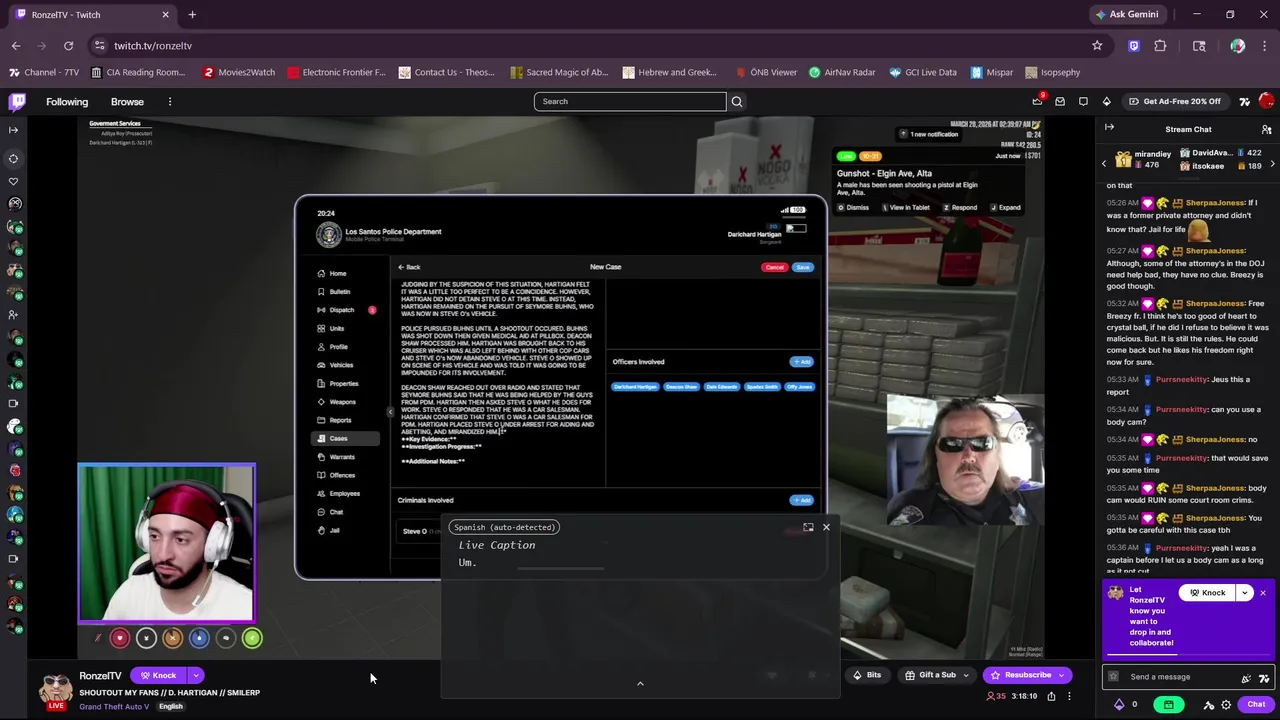Click the Bits button
The width and height of the screenshot is (1280, 720).
point(866,675)
